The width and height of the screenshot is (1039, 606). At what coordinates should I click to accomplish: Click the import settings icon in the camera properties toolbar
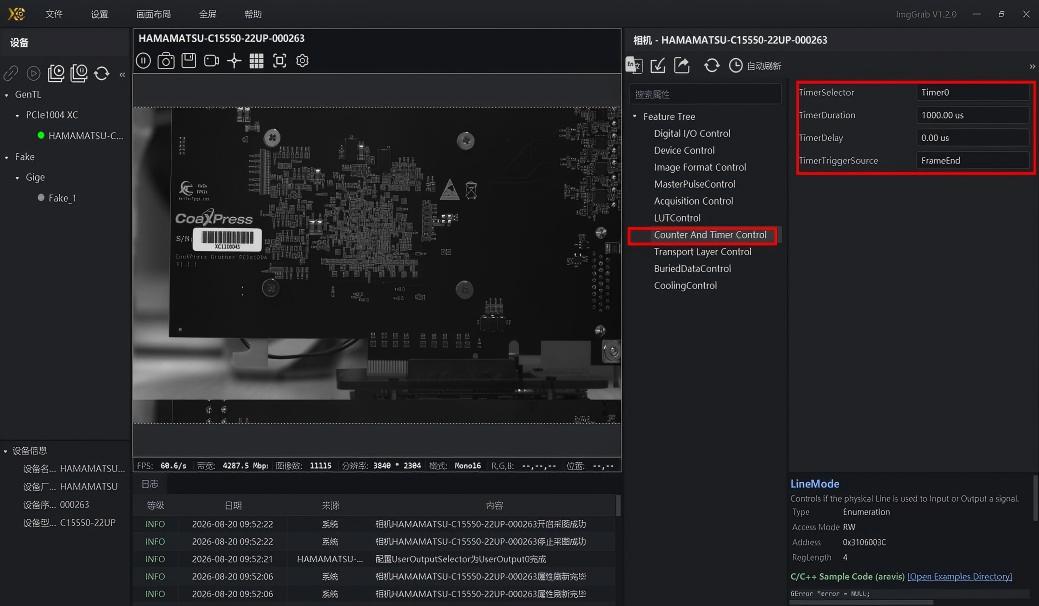[x=657, y=65]
